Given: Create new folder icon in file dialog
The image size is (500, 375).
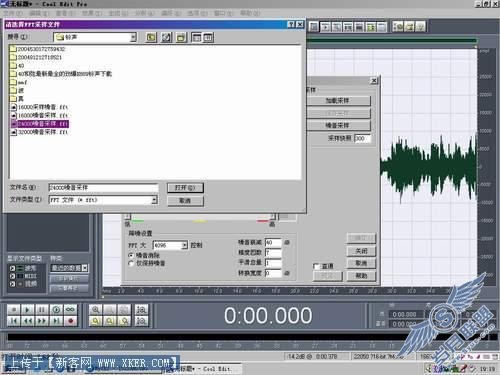Looking at the screenshot, I should click(181, 37).
